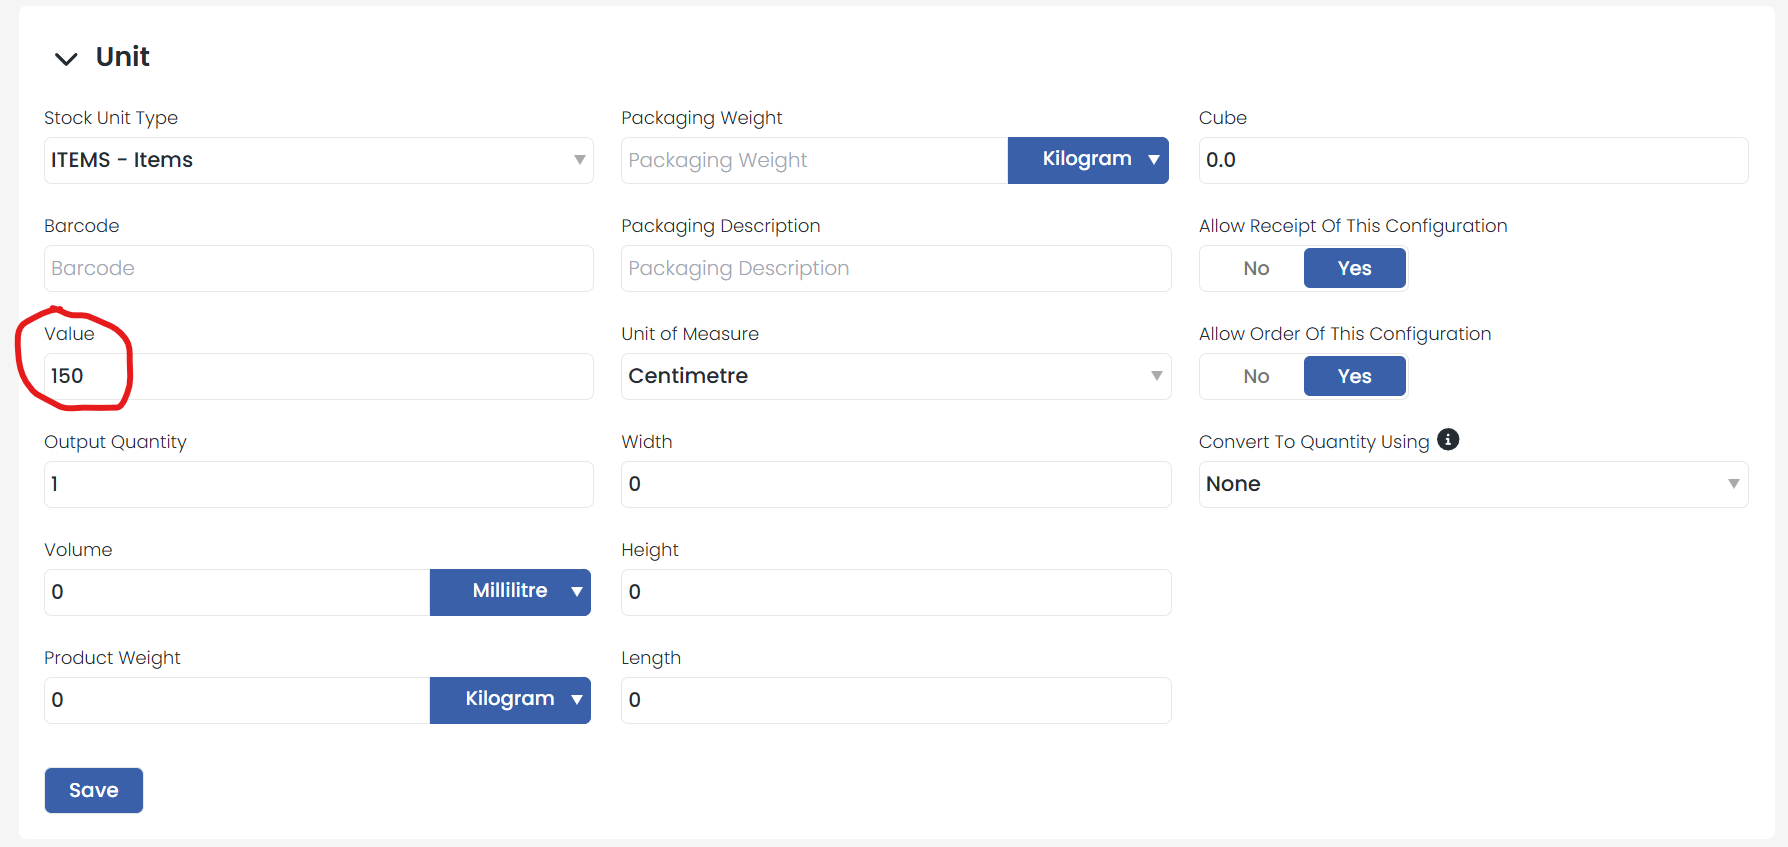Screen dimensions: 1788x847
Task: Click into the Barcode input field
Action: pos(318,268)
